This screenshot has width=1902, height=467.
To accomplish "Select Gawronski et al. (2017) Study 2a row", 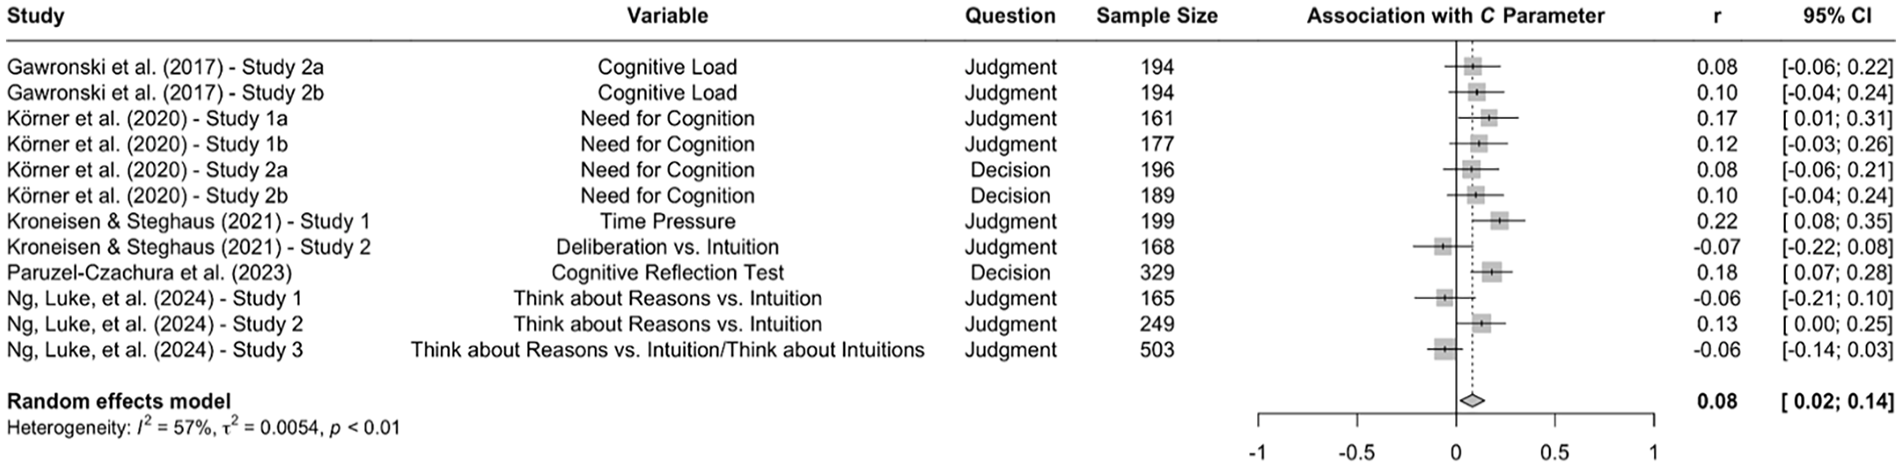I will pyautogui.click(x=950, y=67).
